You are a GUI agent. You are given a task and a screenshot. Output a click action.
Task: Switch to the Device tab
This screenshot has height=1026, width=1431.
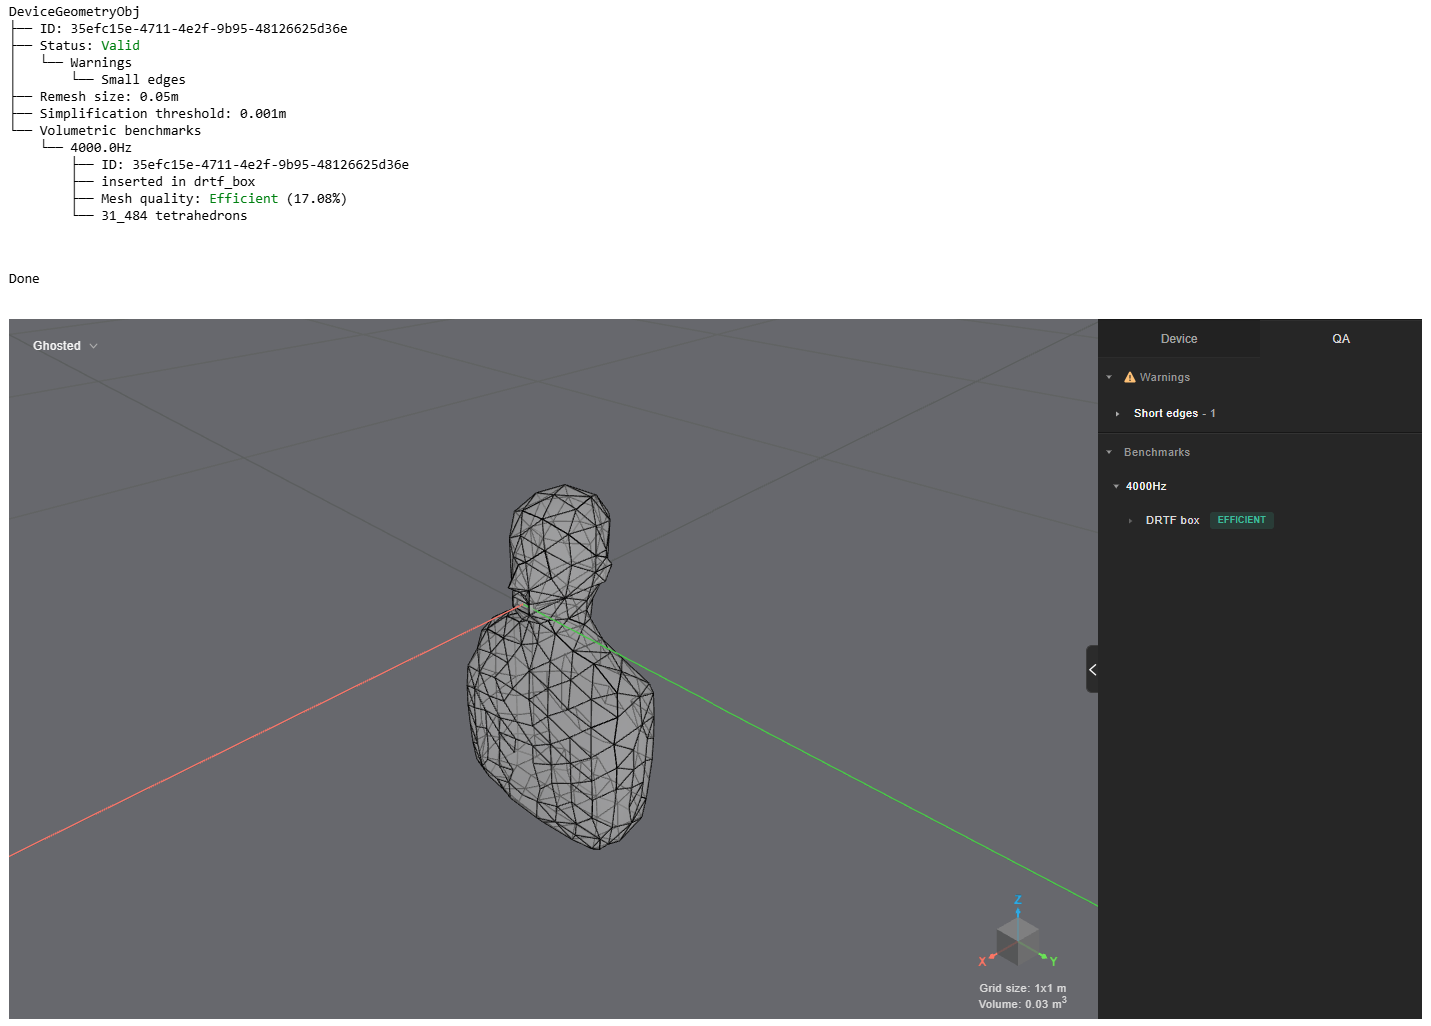tap(1179, 339)
